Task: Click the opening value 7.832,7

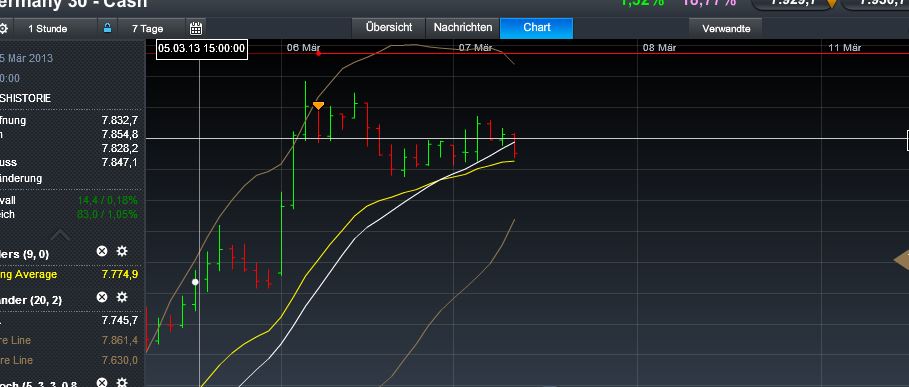Action: (x=119, y=121)
